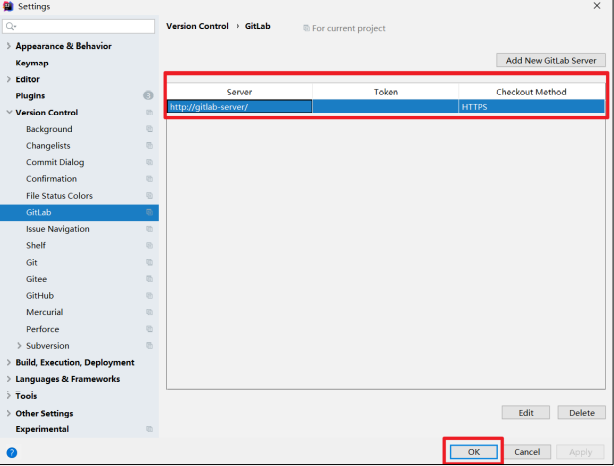Click the project-level icon beside Background
The width and height of the screenshot is (614, 466).
[149, 129]
